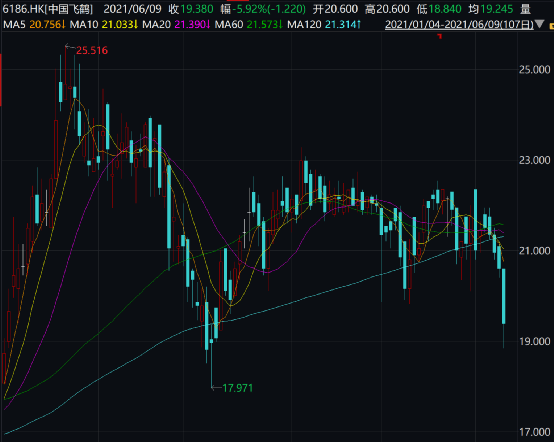Click the last large cyan candlestick

pos(503,296)
